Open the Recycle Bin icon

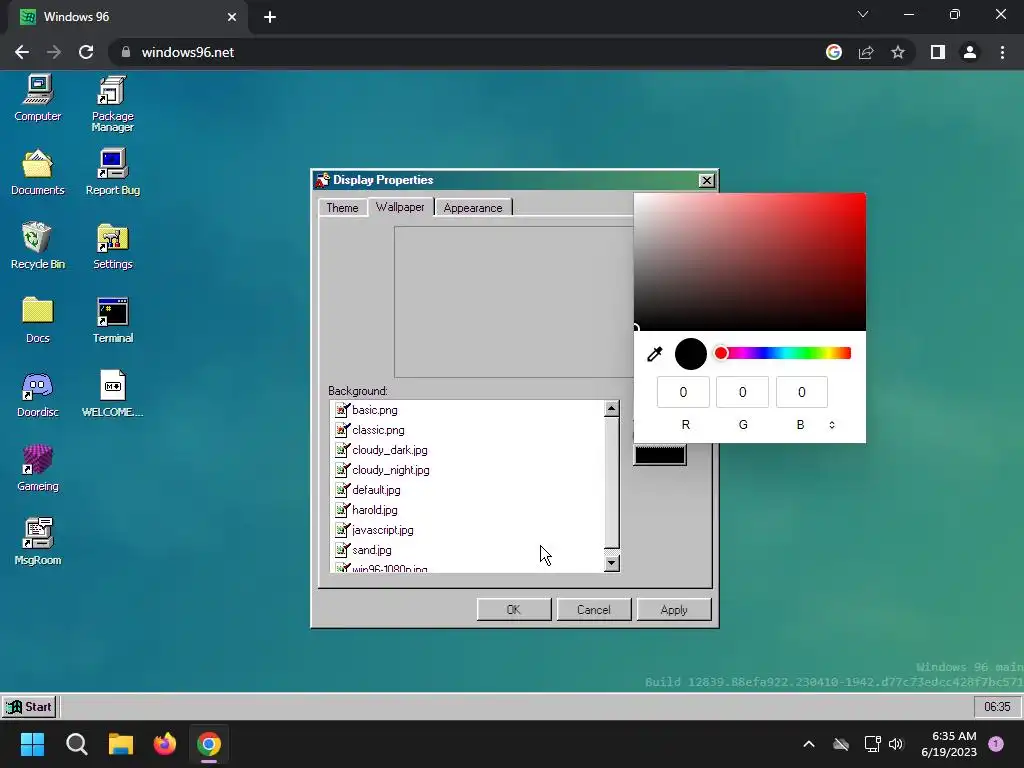pos(38,246)
